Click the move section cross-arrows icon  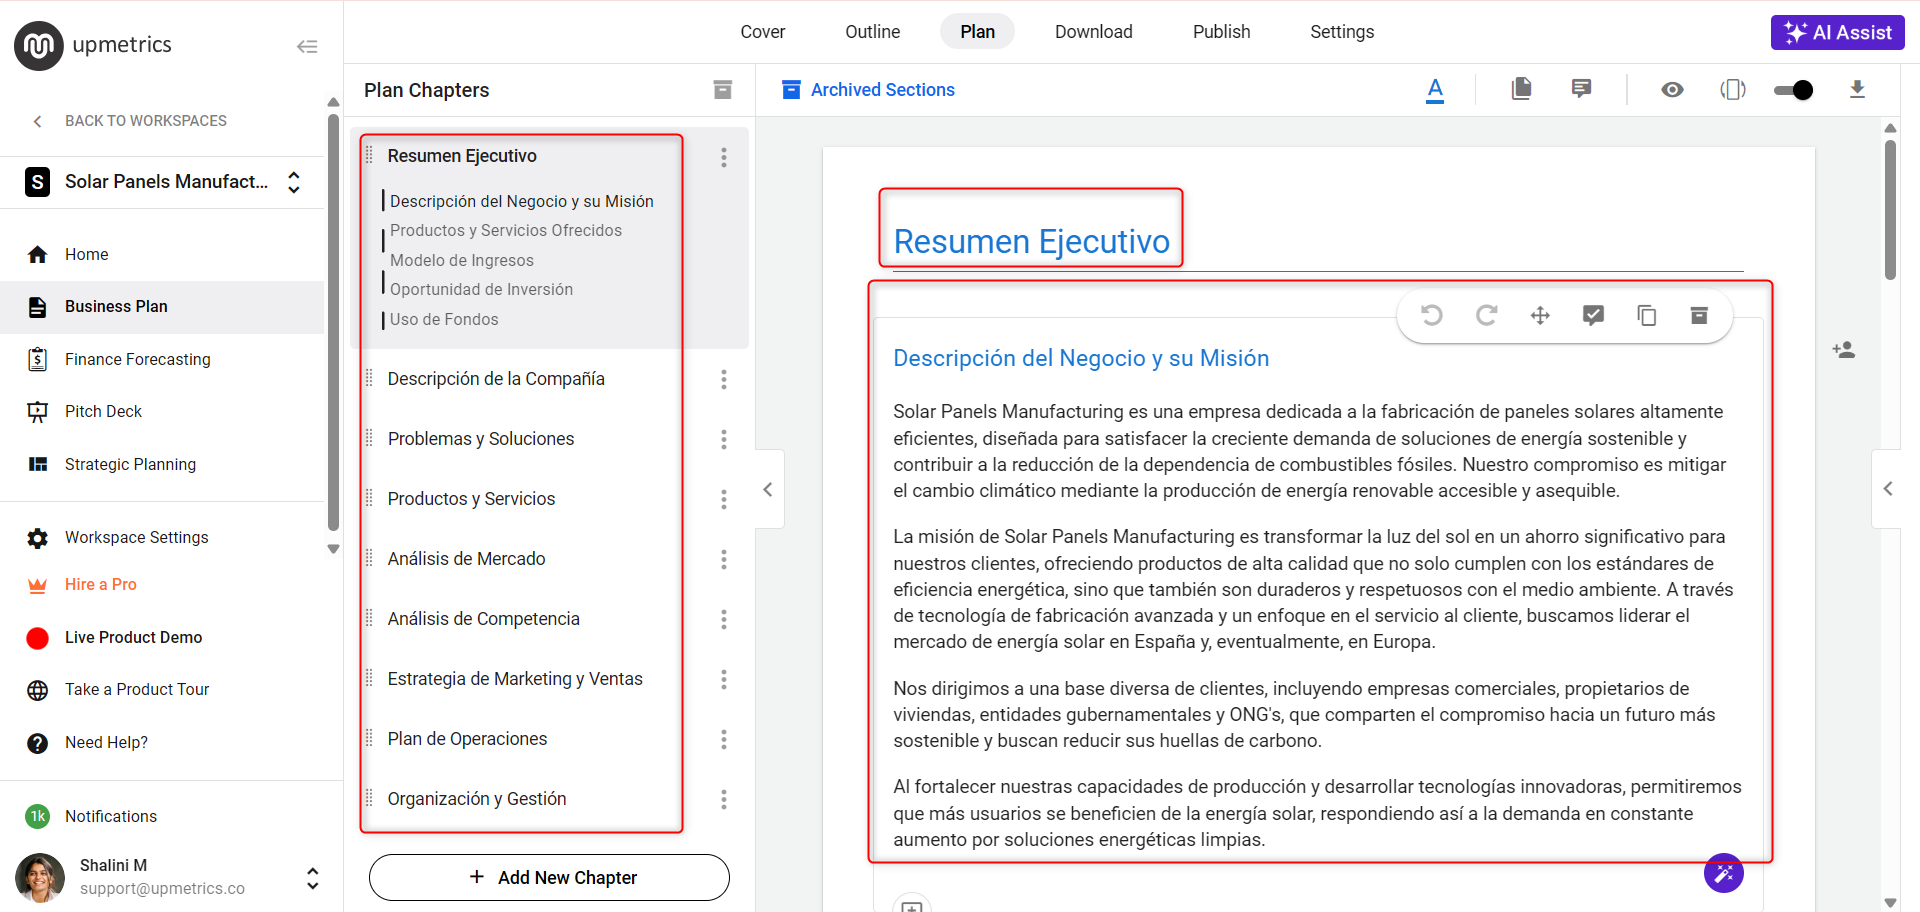tap(1540, 316)
